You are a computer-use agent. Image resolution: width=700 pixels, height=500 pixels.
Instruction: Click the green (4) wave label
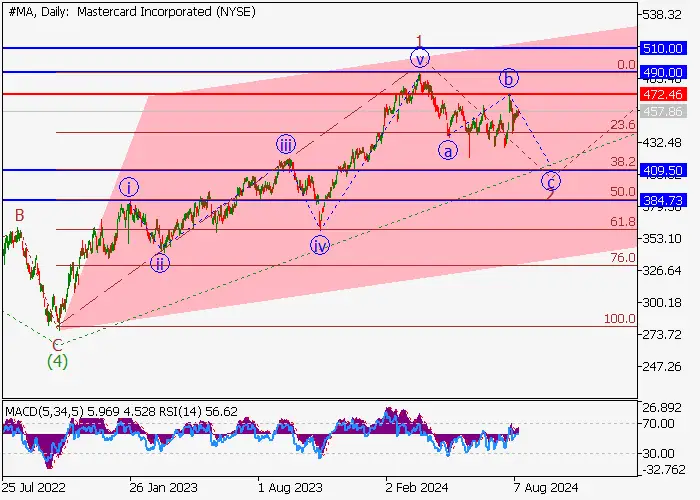click(58, 361)
